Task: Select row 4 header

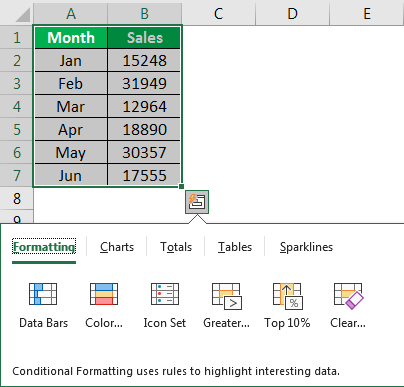Action: (x=17, y=106)
